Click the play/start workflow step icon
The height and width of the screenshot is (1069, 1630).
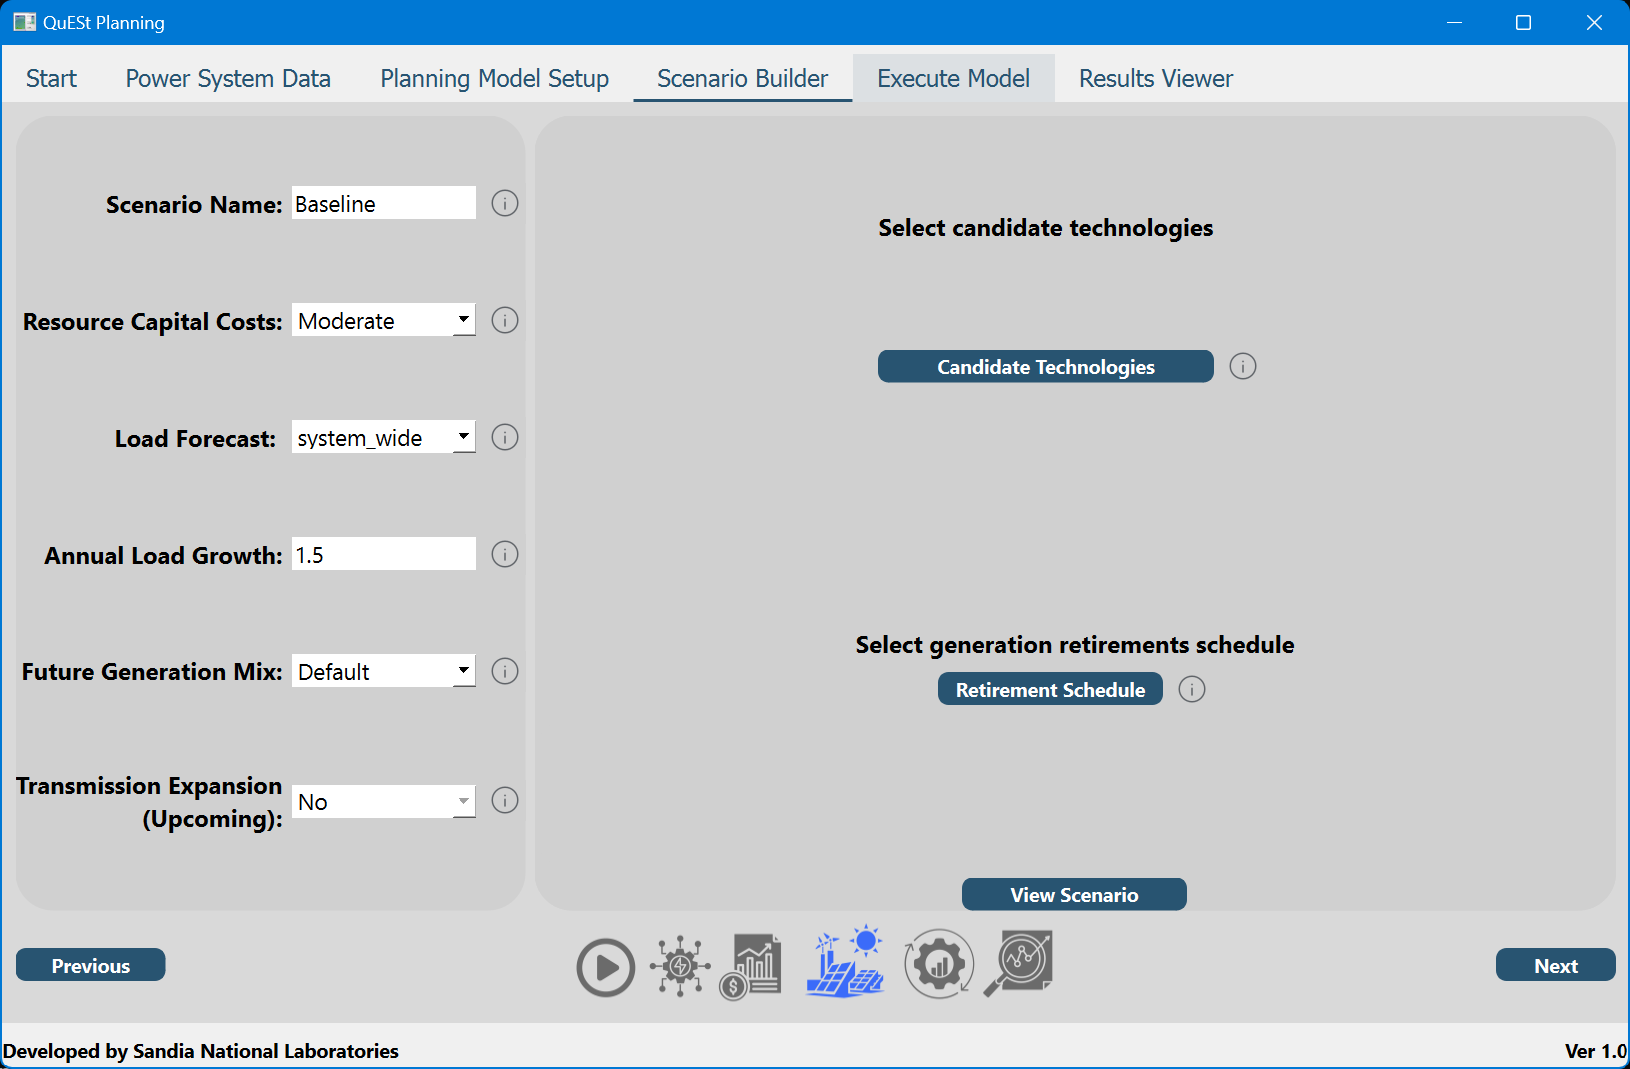(x=605, y=967)
